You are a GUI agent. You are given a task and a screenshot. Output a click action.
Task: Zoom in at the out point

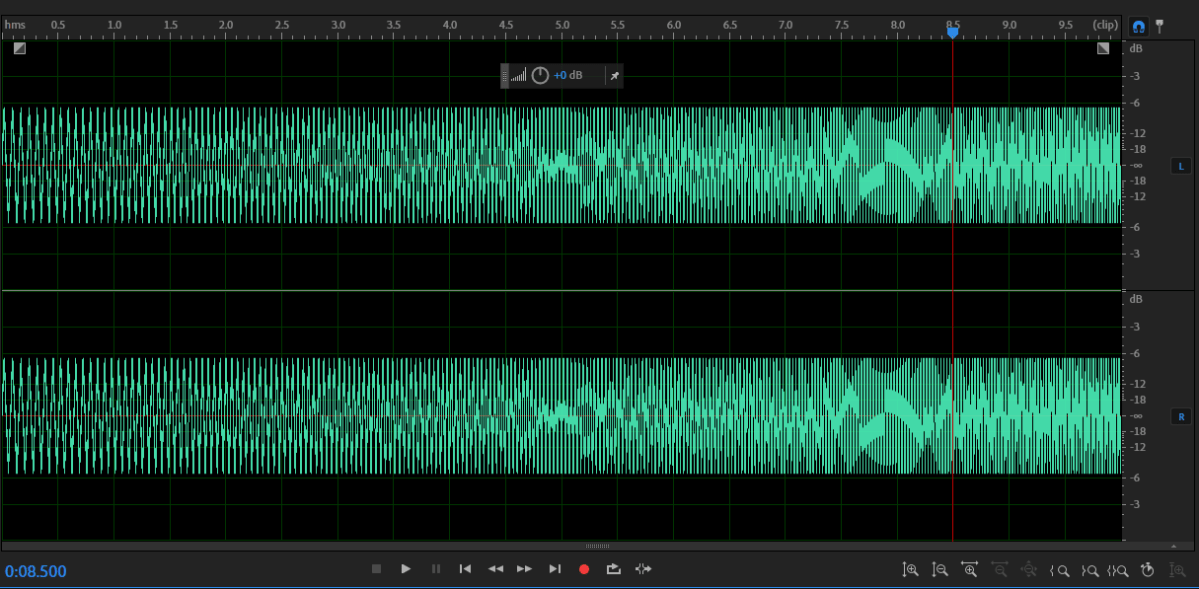click(x=1090, y=570)
